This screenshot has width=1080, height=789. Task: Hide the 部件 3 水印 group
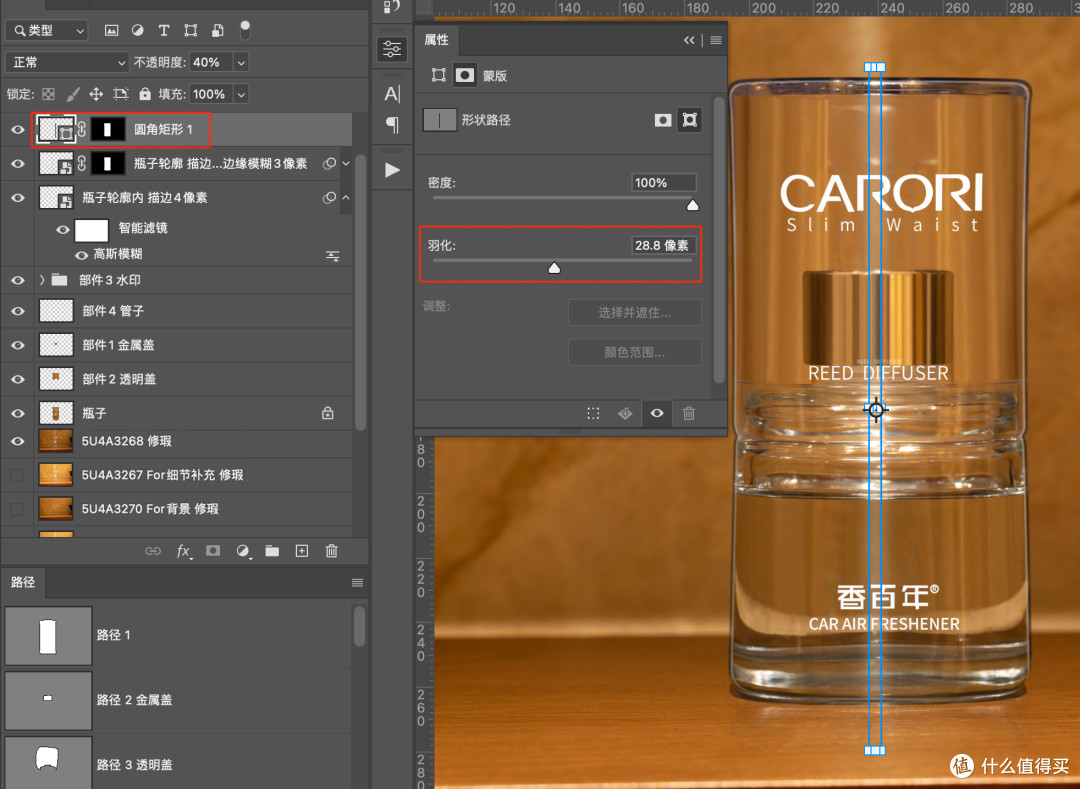[x=18, y=280]
